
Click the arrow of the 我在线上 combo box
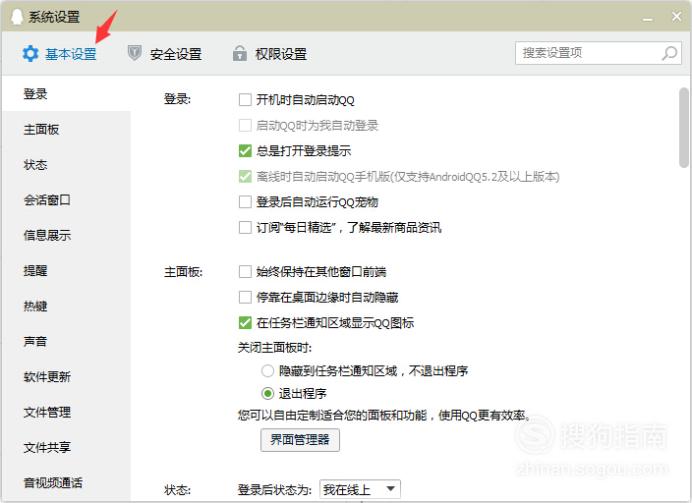pyautogui.click(x=390, y=489)
